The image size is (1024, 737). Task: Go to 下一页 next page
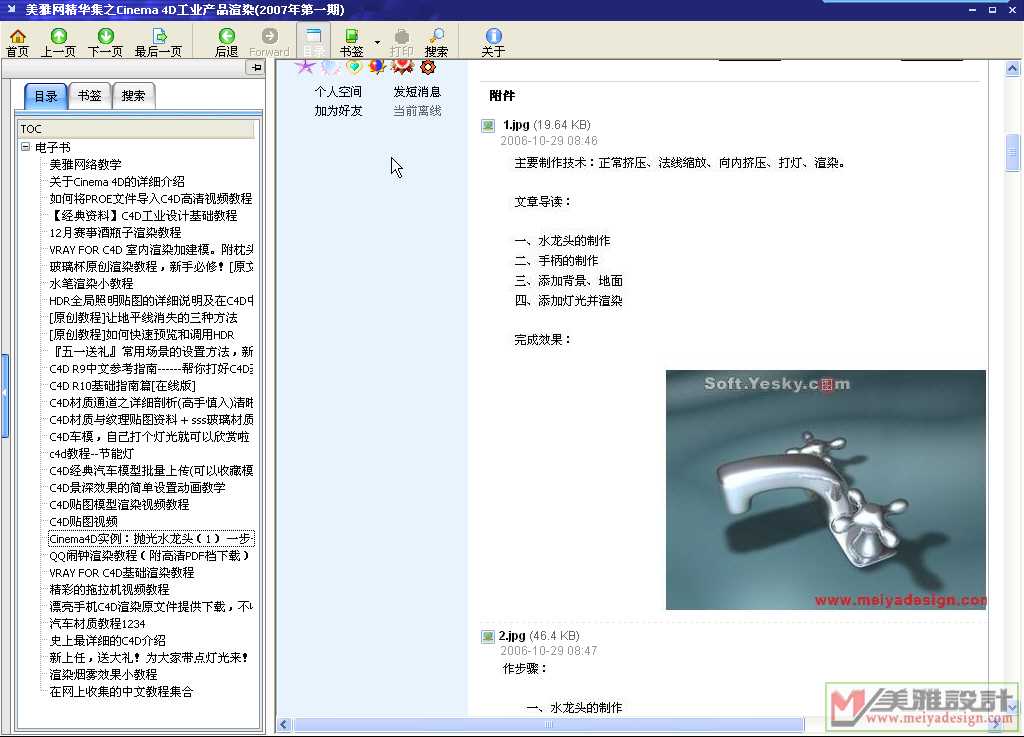coord(105,42)
